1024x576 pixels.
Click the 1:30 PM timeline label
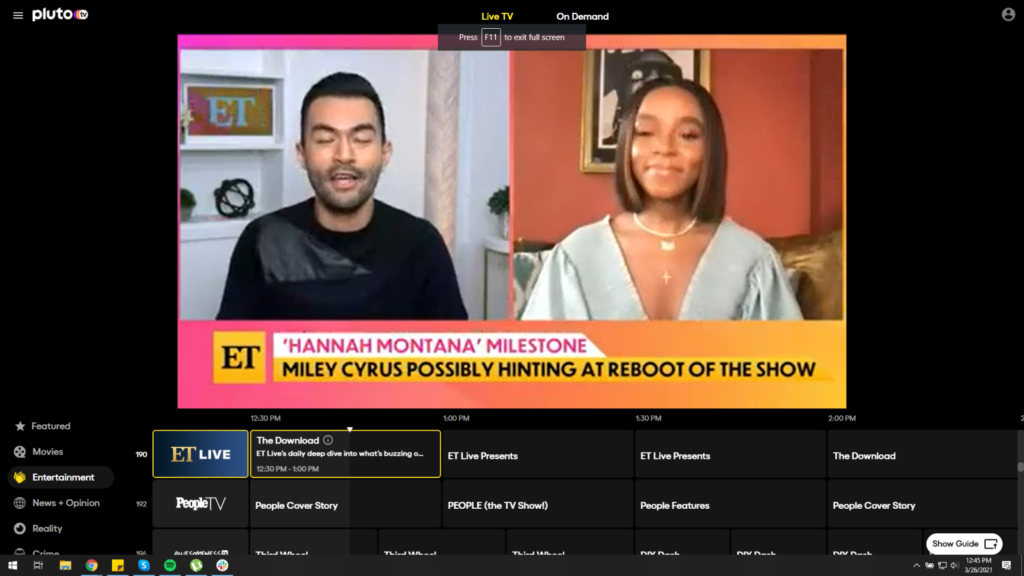point(648,418)
